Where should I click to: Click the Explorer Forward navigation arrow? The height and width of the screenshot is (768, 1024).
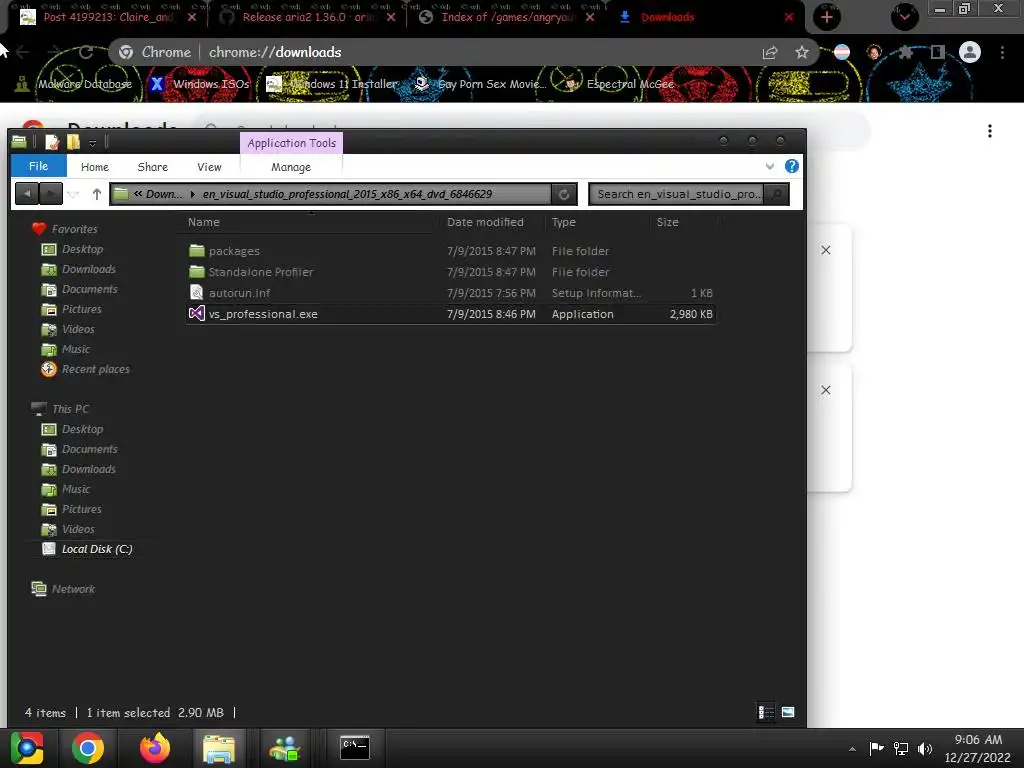click(x=51, y=194)
